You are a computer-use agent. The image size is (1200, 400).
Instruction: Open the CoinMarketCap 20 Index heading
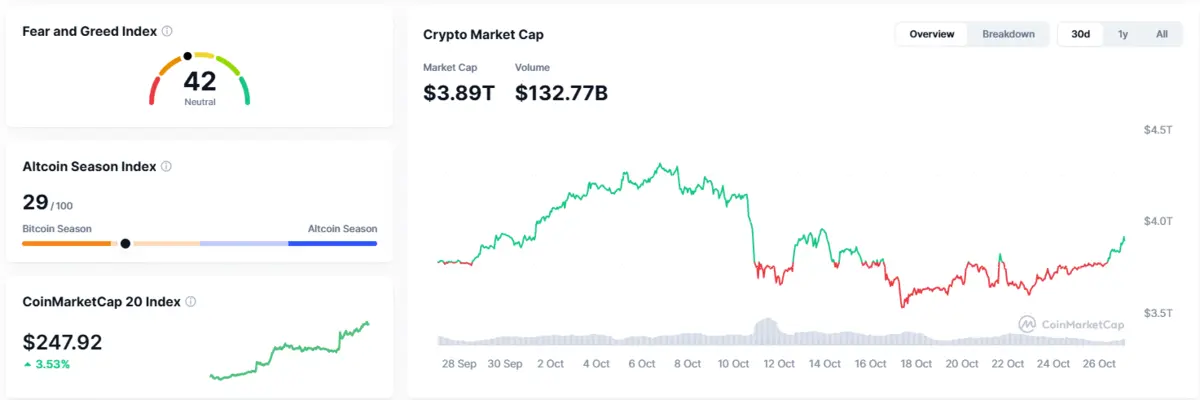[x=102, y=301]
